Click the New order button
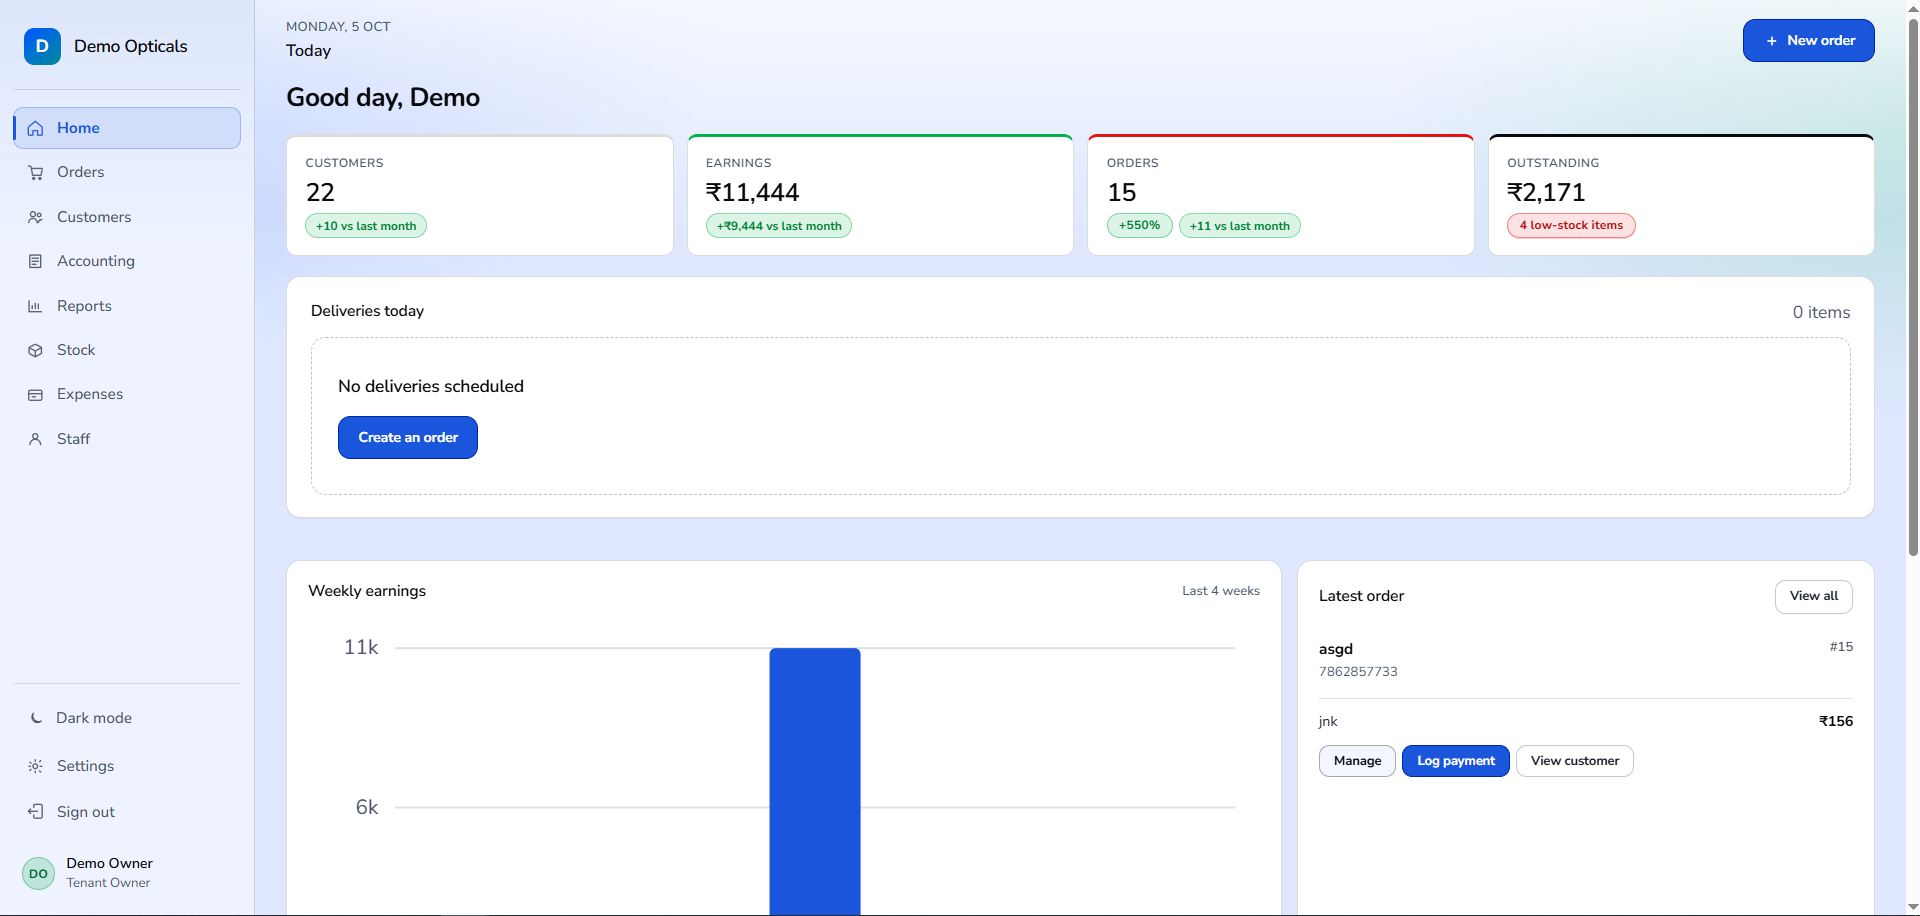Viewport: 1920px width, 916px height. pos(1808,41)
